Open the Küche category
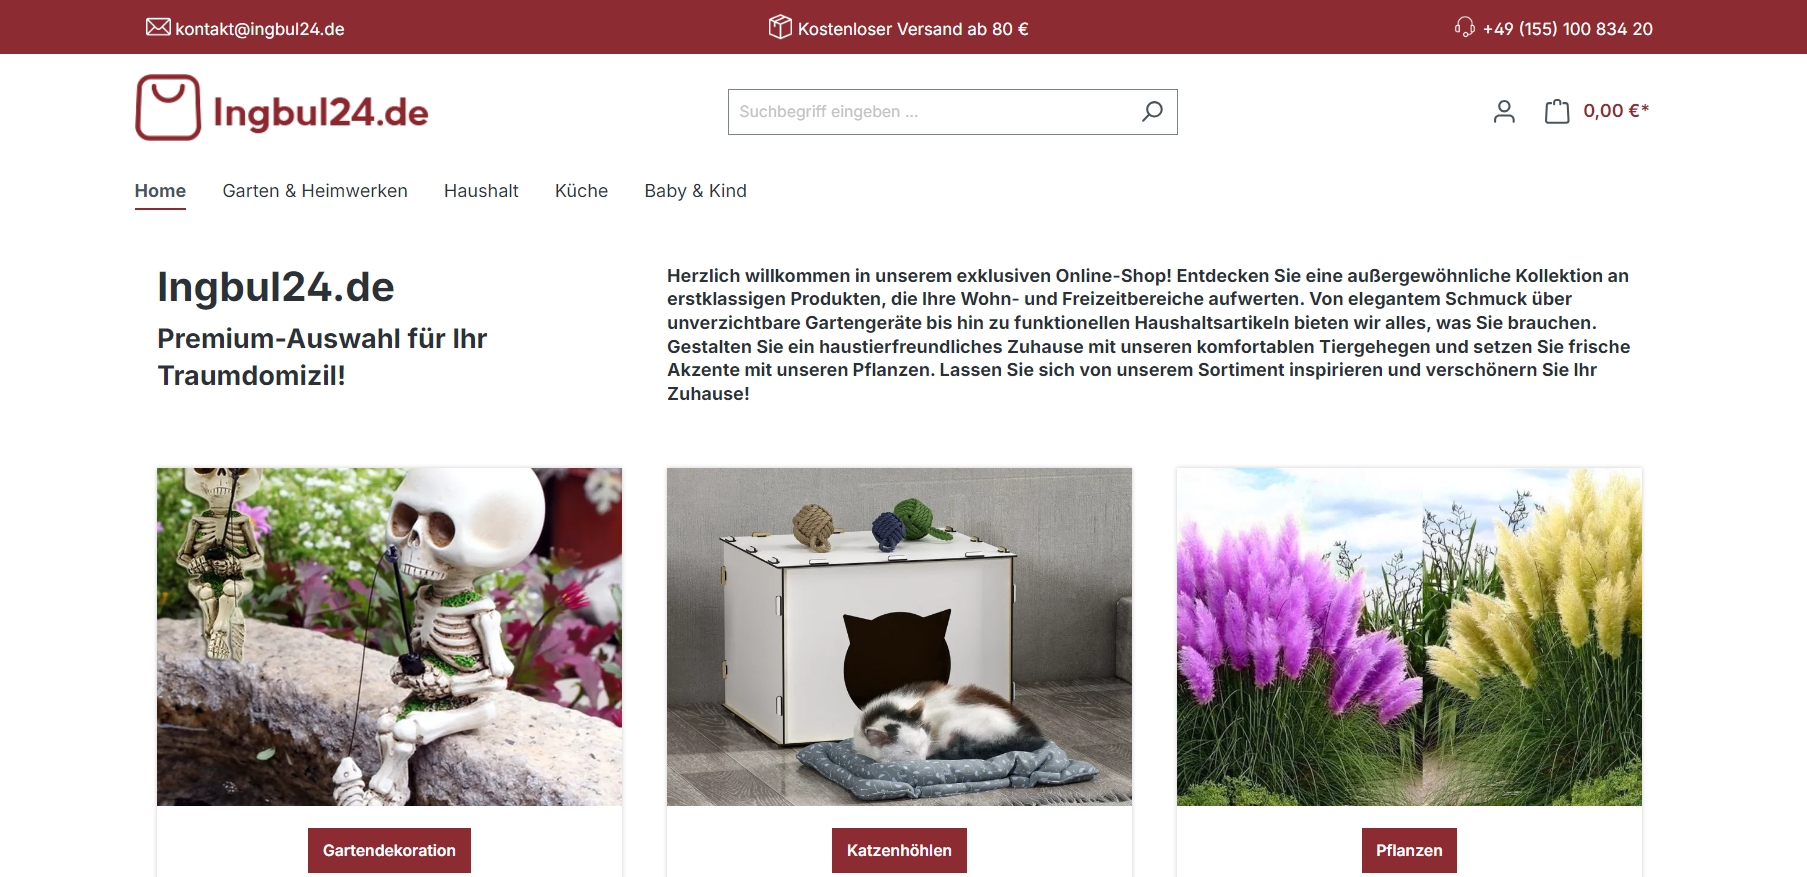The width and height of the screenshot is (1807, 877). pos(581,191)
